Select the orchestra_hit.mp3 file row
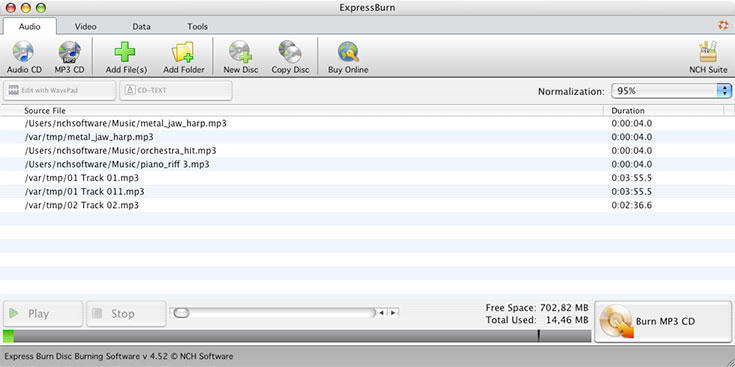The image size is (735, 367). tap(368, 151)
